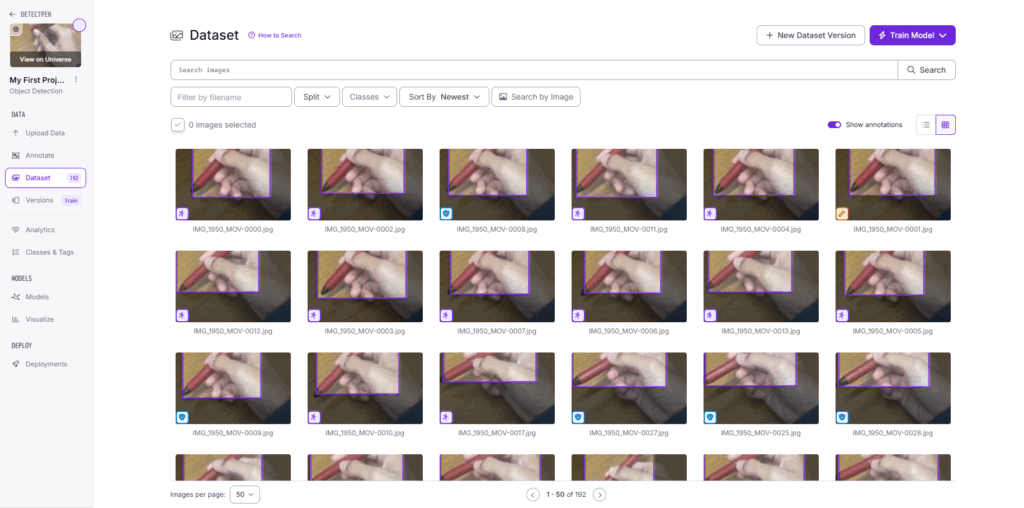
Task: Expand the Classes filter dropdown
Action: (x=369, y=97)
